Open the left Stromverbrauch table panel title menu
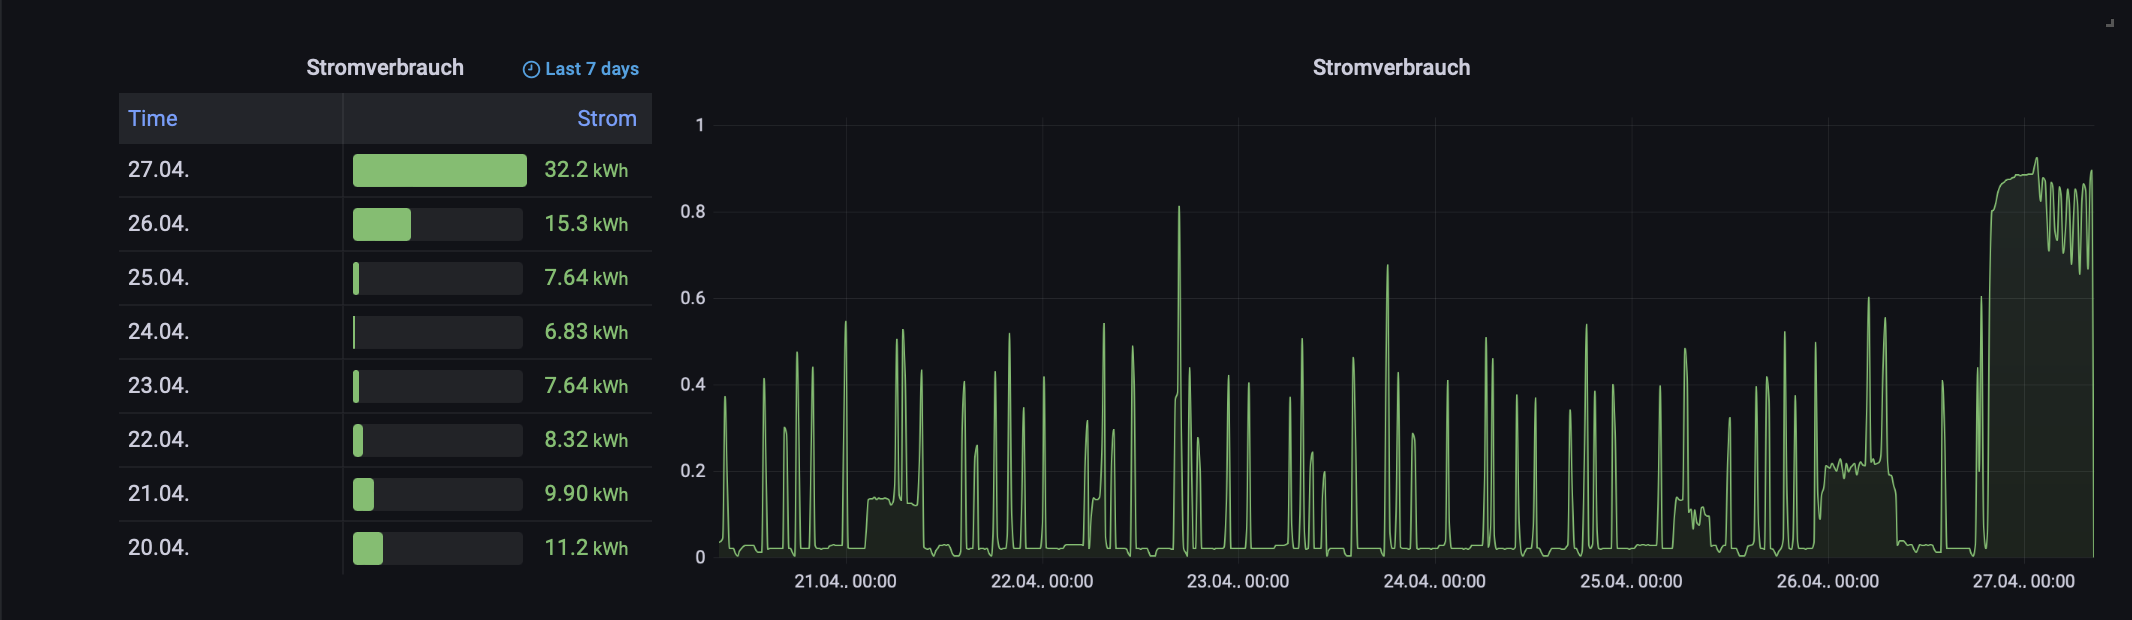Viewport: 2132px width, 620px height. (x=385, y=68)
